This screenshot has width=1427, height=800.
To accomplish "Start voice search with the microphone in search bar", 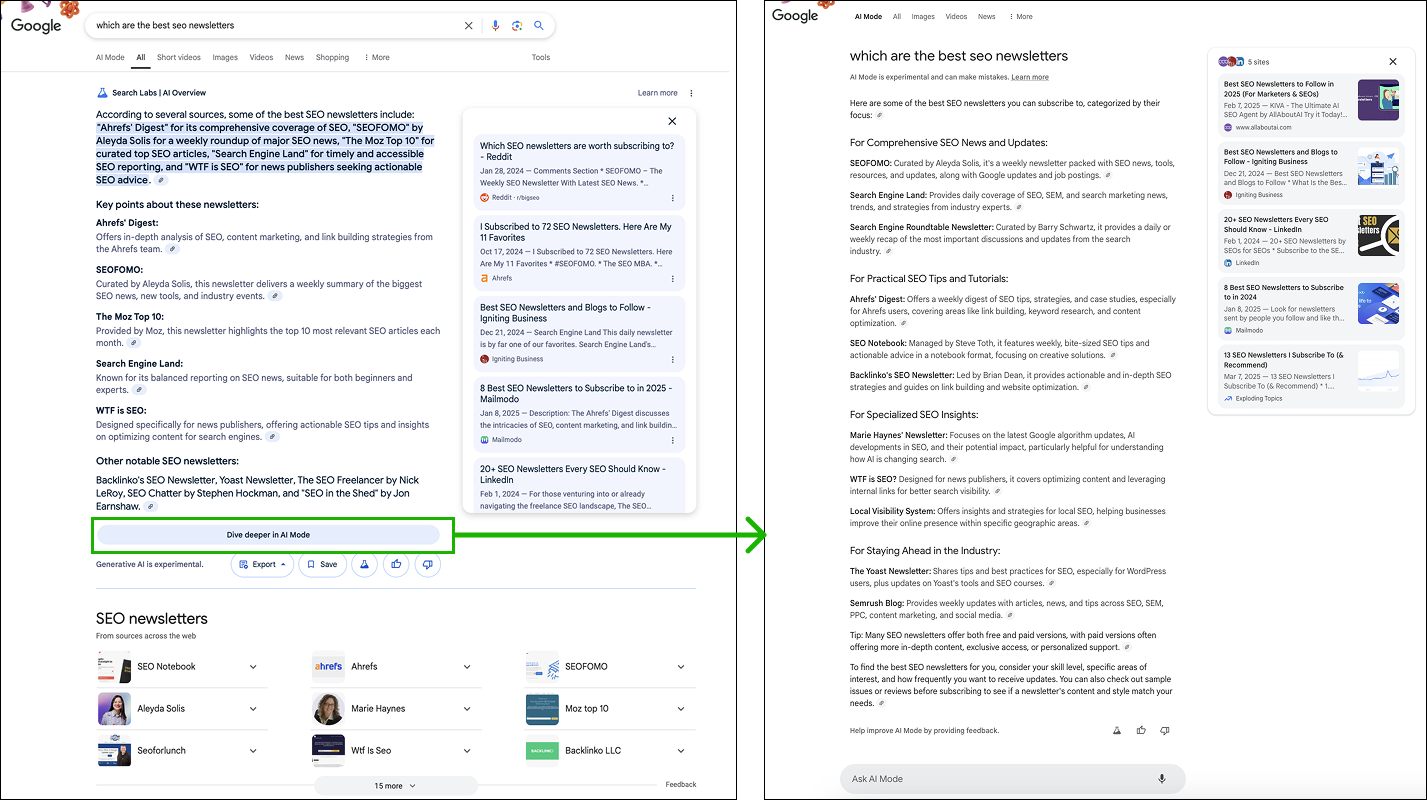I will pyautogui.click(x=496, y=26).
